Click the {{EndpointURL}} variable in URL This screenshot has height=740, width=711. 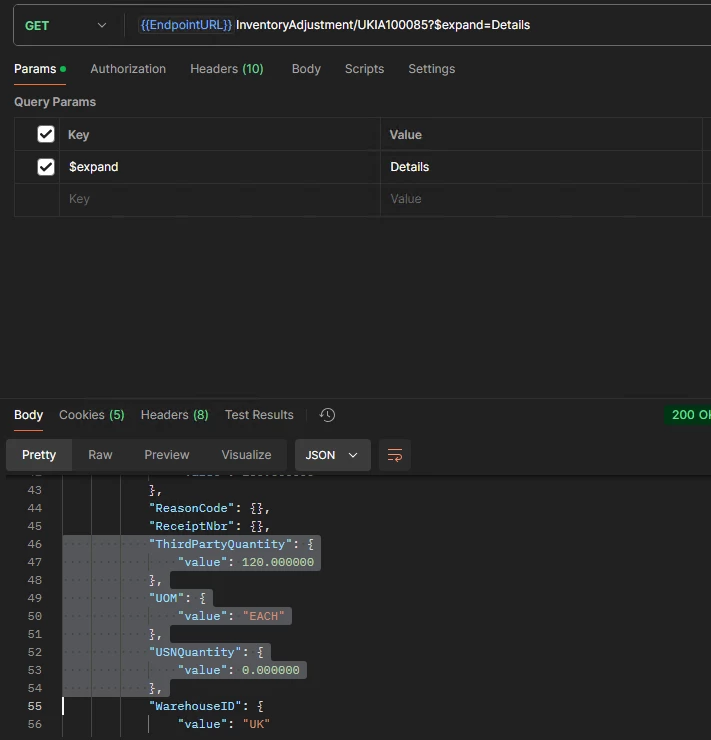click(186, 25)
